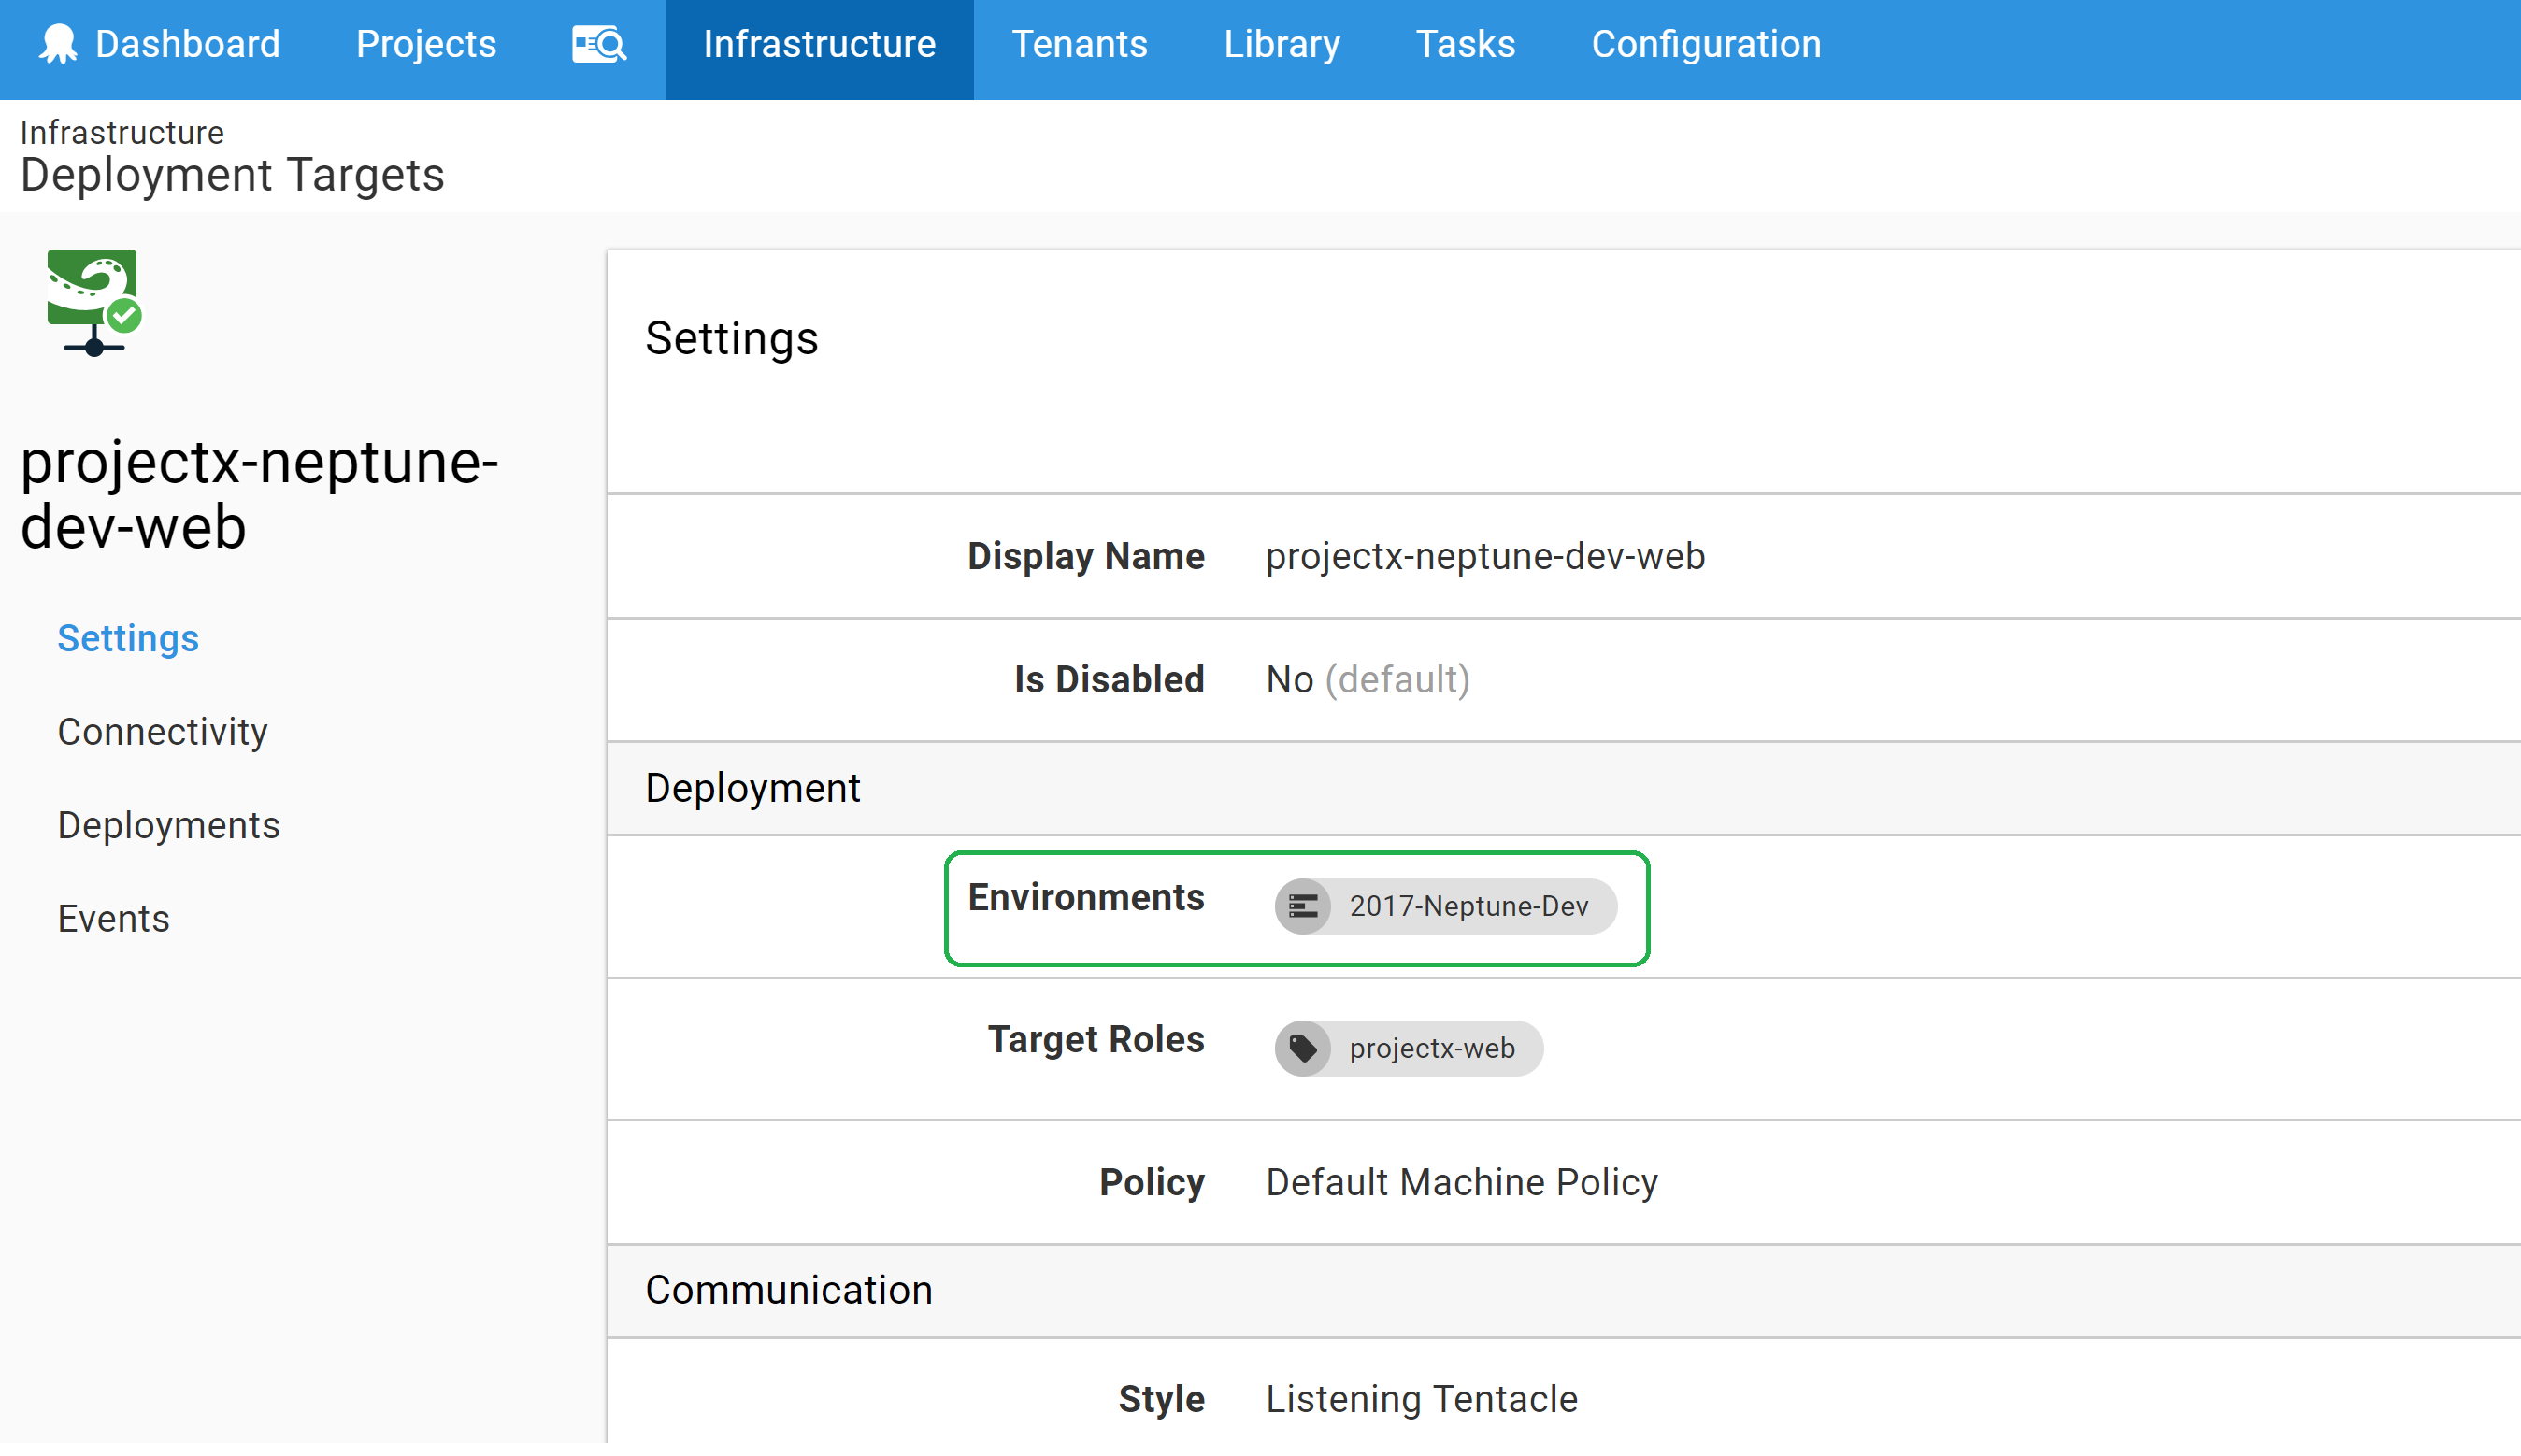The width and height of the screenshot is (2521, 1456).
Task: Open the Tenants section
Action: [x=1079, y=45]
